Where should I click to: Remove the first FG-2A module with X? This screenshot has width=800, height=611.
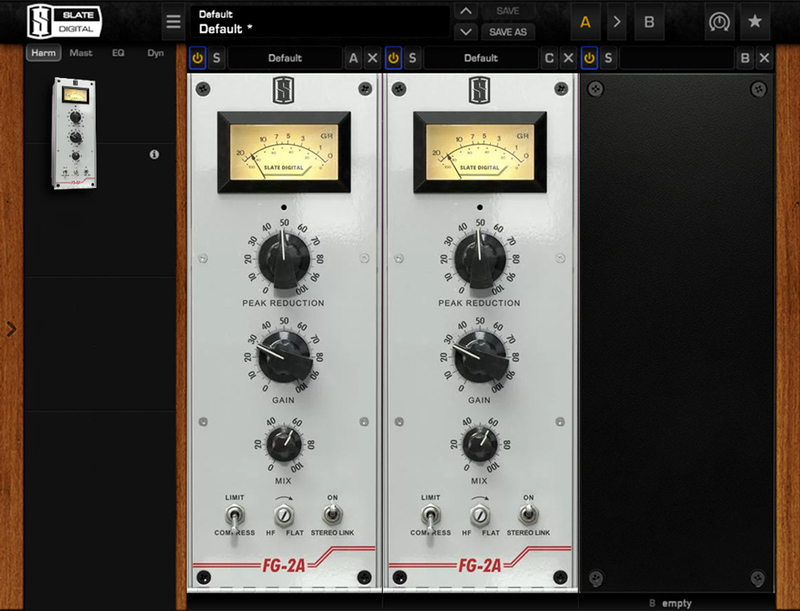pos(372,58)
